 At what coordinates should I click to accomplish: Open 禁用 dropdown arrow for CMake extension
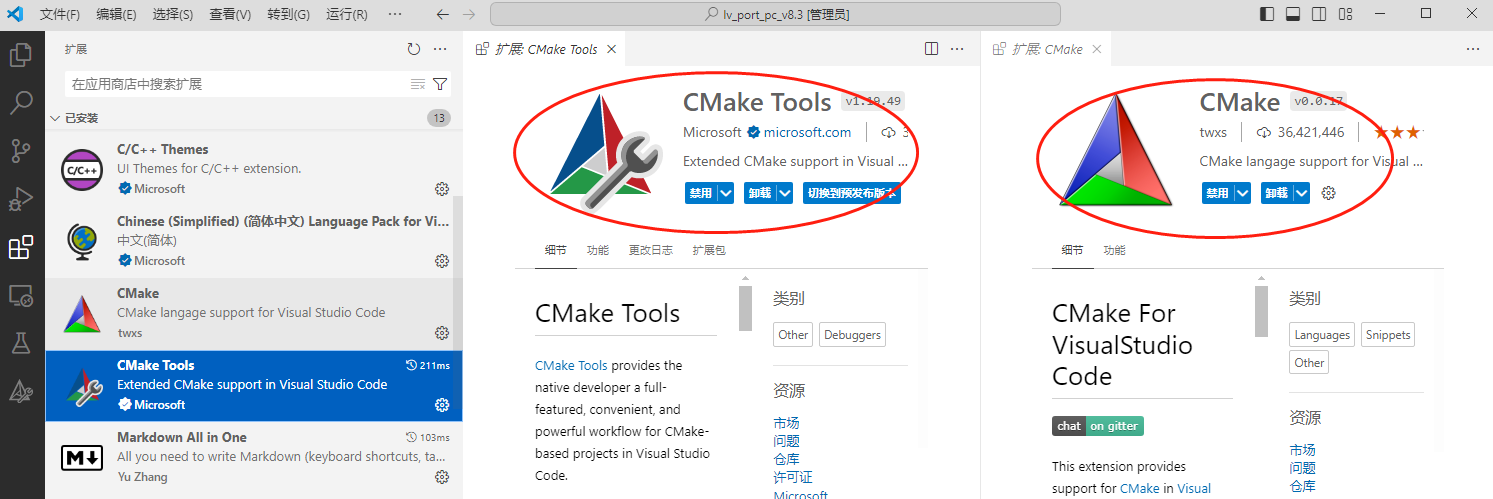(1243, 193)
